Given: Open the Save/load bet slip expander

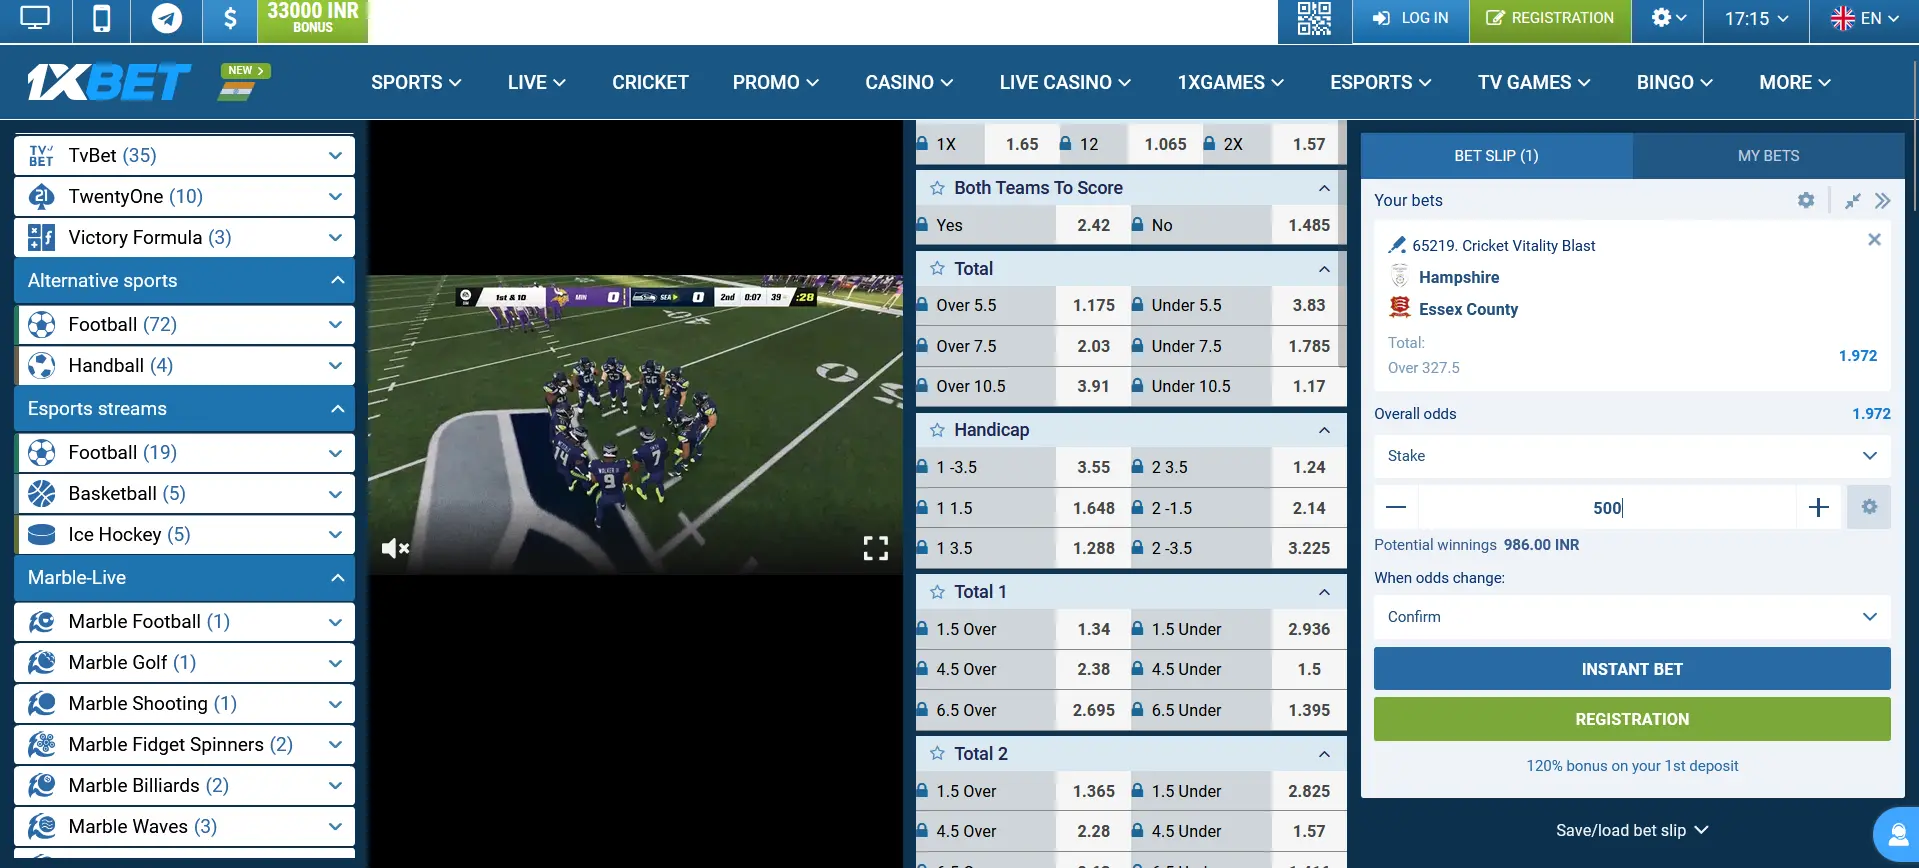Looking at the screenshot, I should 1632,830.
